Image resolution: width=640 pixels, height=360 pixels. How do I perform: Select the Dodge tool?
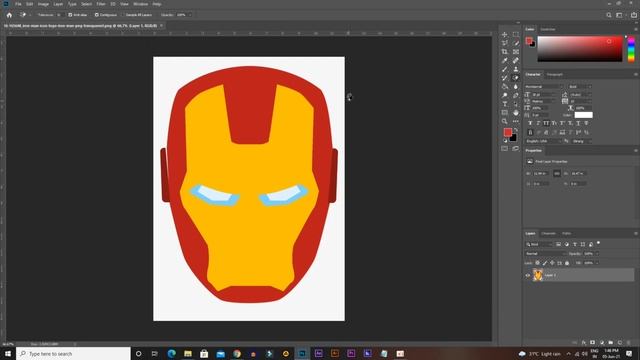click(504, 95)
